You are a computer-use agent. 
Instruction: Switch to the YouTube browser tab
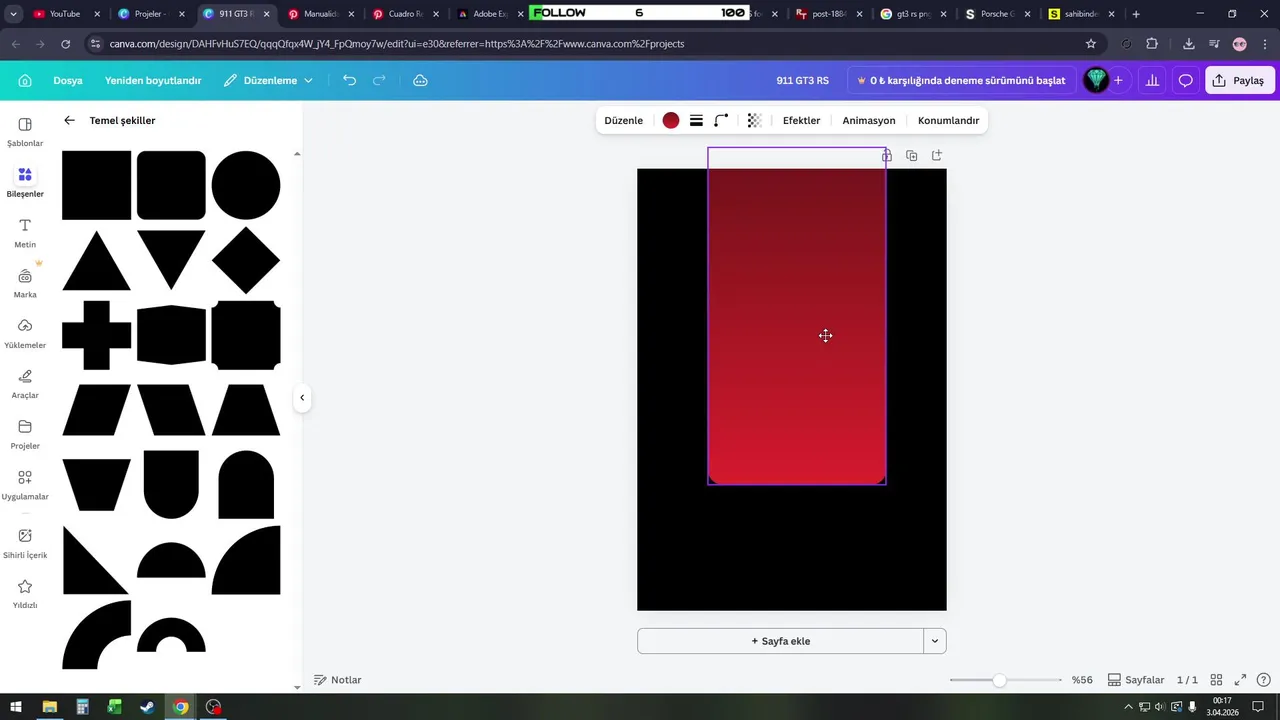pos(66,14)
